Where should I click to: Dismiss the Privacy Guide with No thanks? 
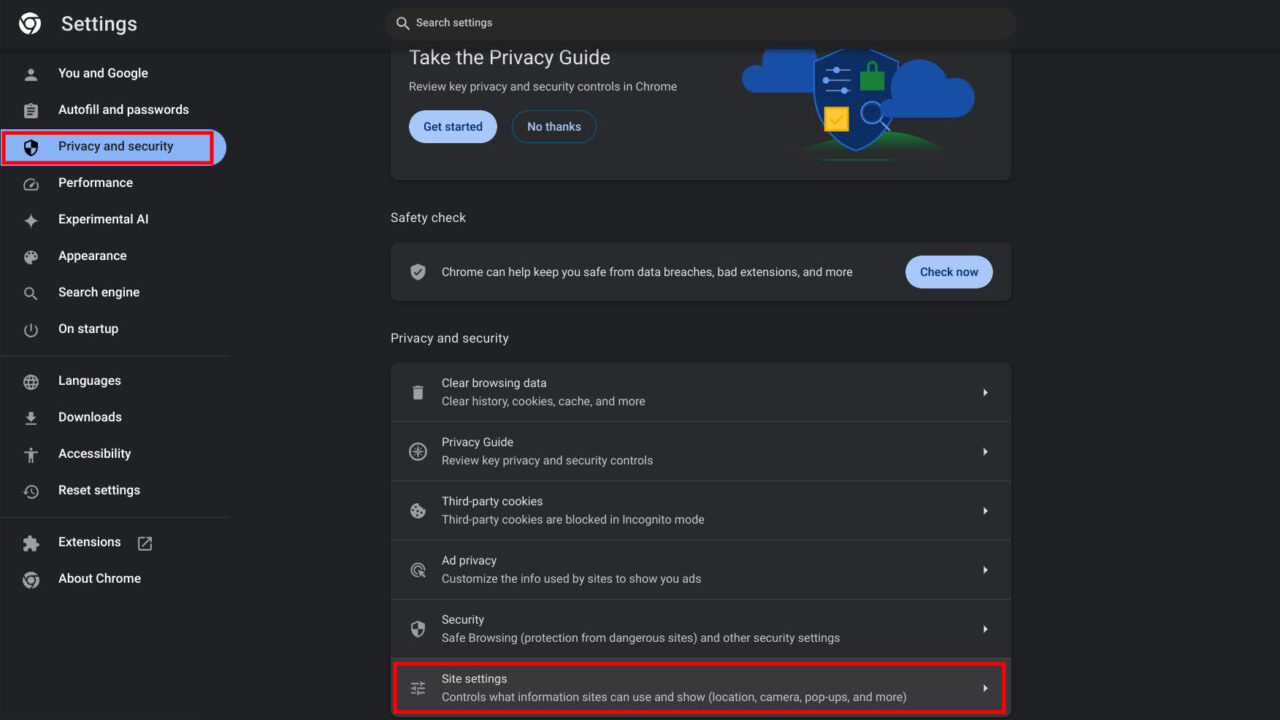tap(553, 126)
